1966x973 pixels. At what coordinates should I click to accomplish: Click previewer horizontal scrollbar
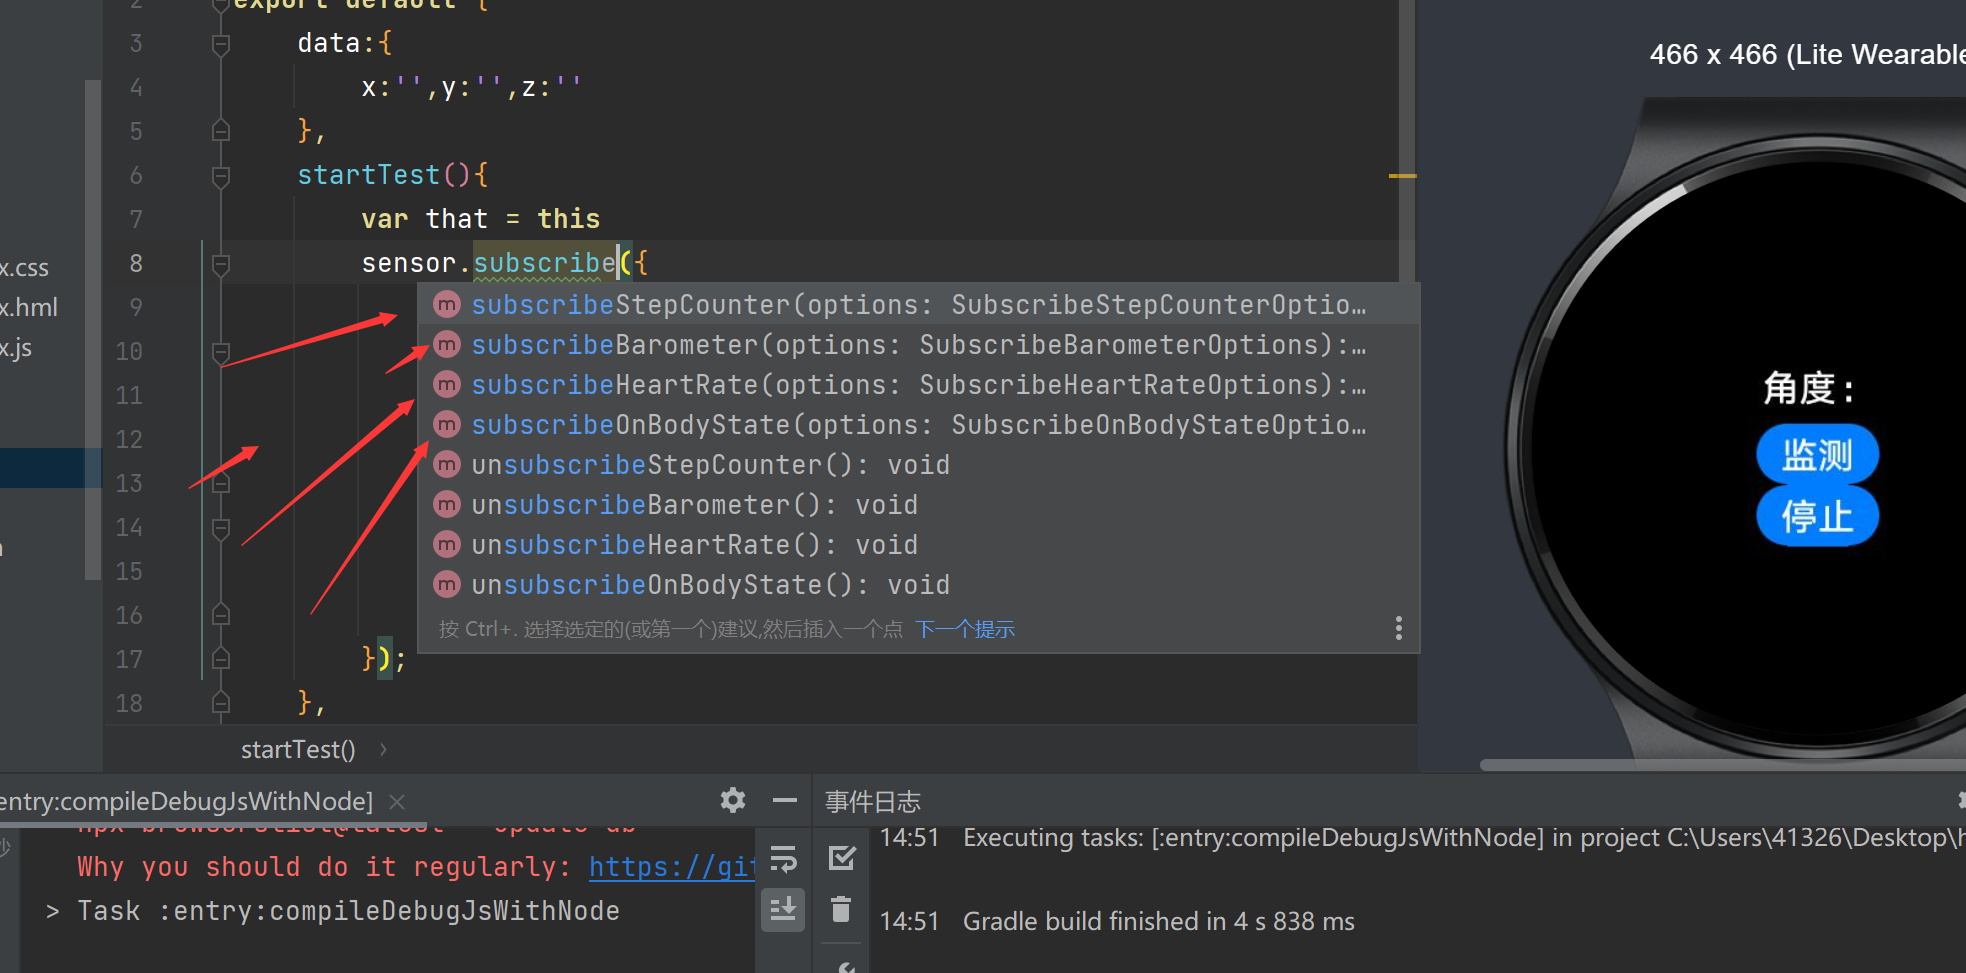1722,765
